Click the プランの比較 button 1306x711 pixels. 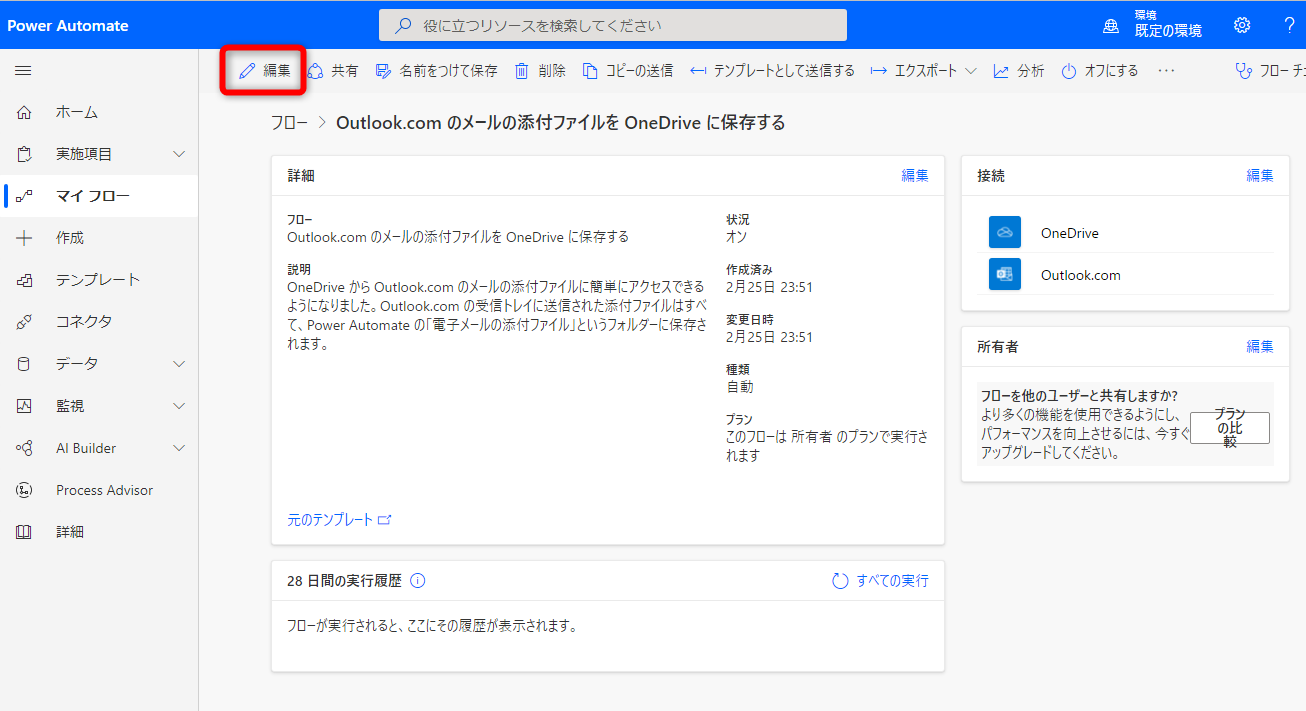(x=1230, y=427)
